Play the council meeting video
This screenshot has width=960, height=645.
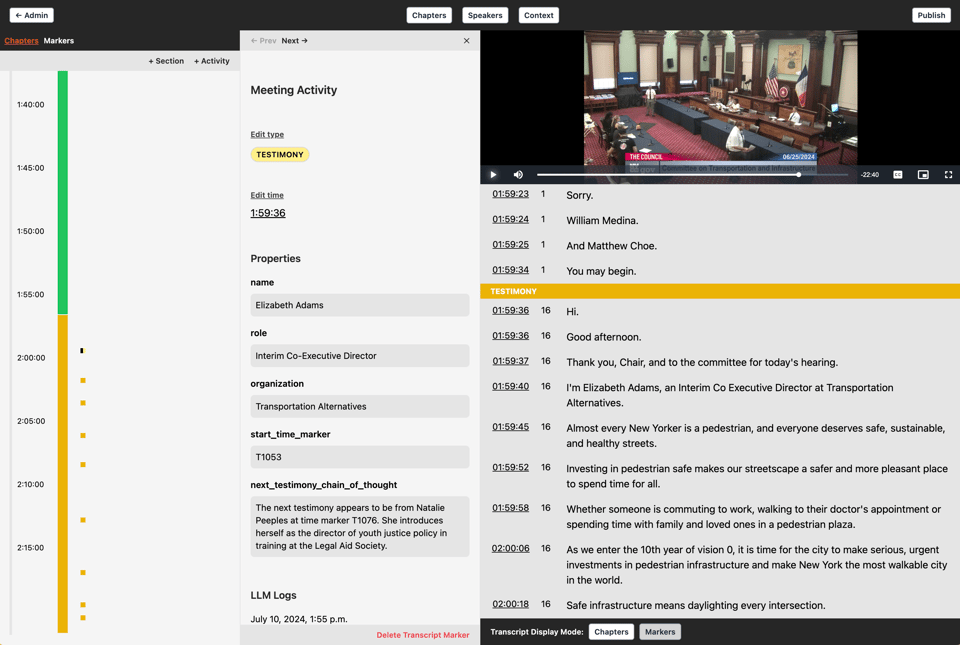tap(493, 175)
